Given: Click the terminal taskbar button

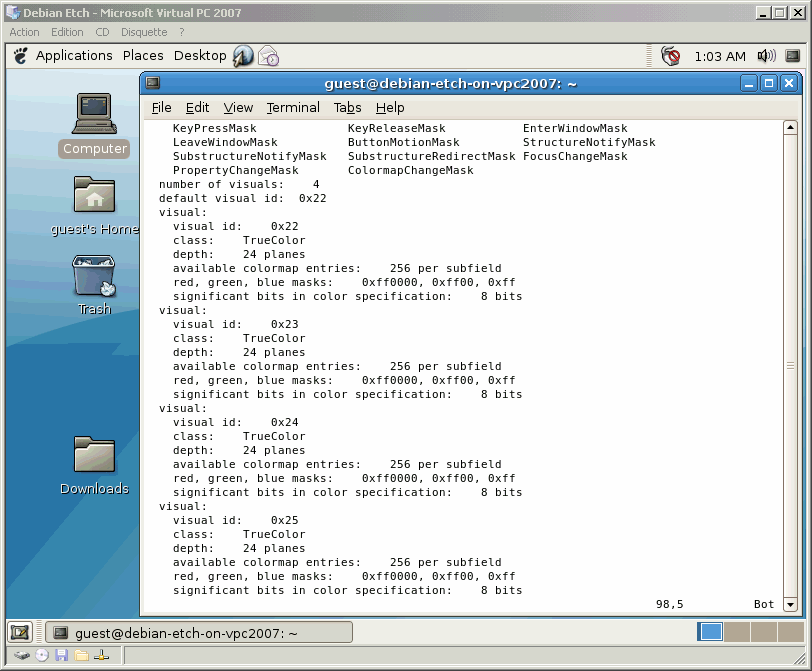Looking at the screenshot, I should (x=200, y=632).
